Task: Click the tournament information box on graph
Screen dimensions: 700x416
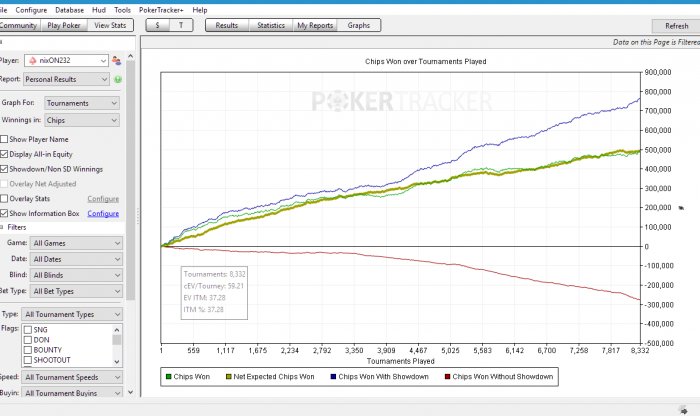Action: click(x=214, y=293)
